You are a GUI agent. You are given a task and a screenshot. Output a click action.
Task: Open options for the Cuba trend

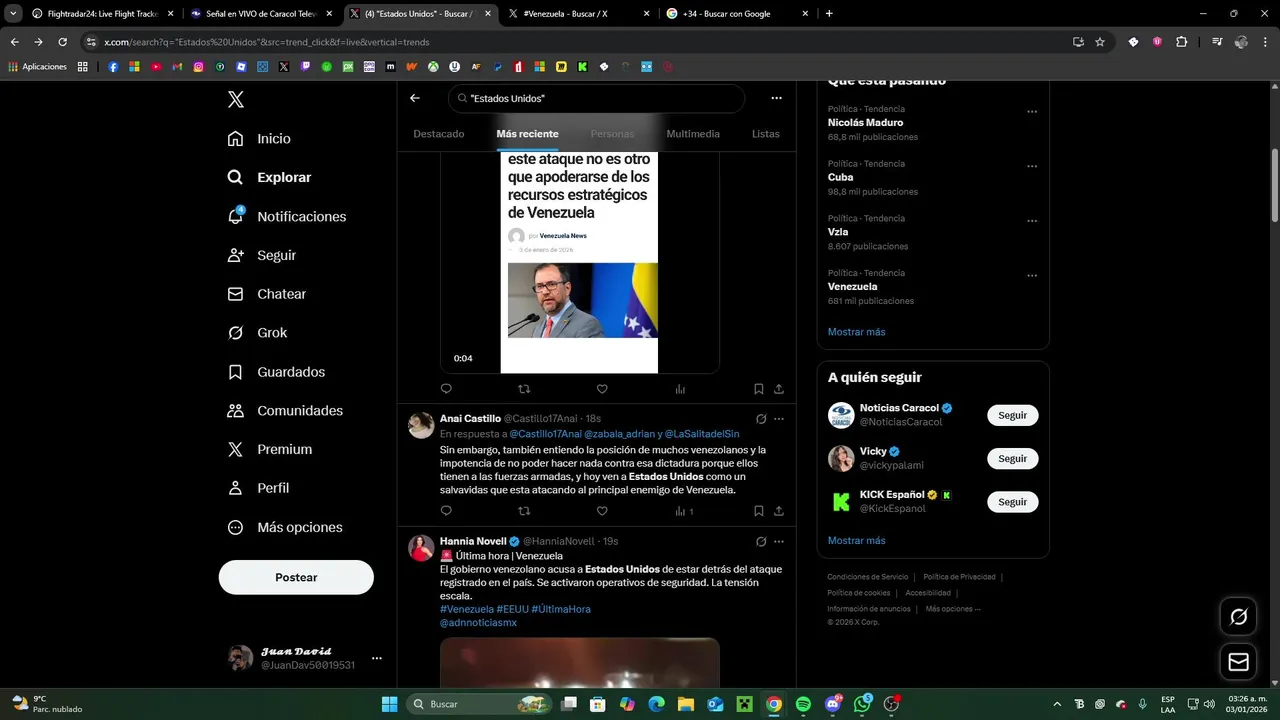[x=1032, y=167]
